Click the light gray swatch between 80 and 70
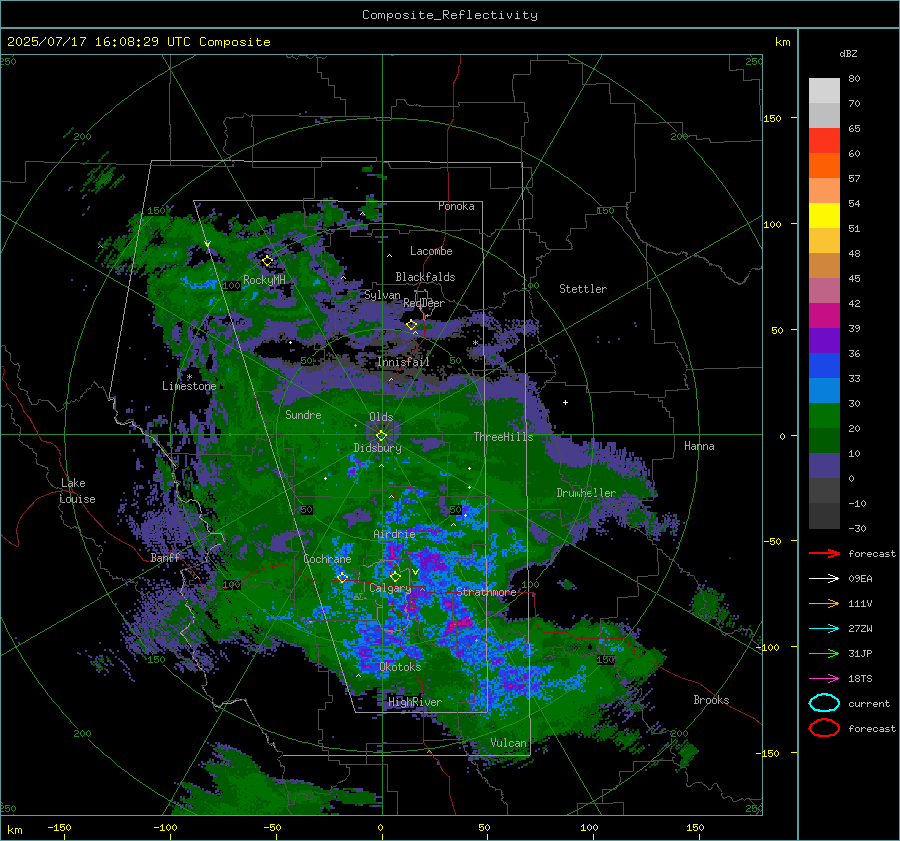900x841 pixels. tap(824, 91)
